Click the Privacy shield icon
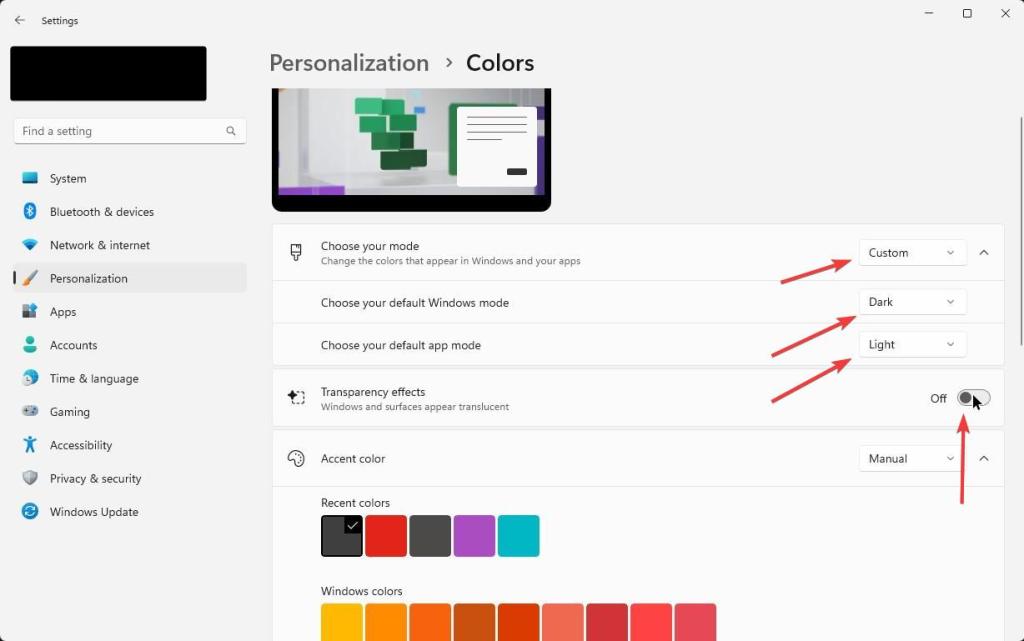The width and height of the screenshot is (1024, 641). point(30,478)
